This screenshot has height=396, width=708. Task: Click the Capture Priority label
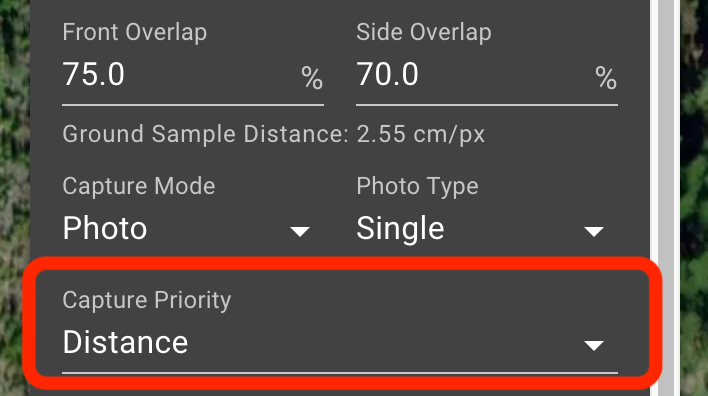147,300
